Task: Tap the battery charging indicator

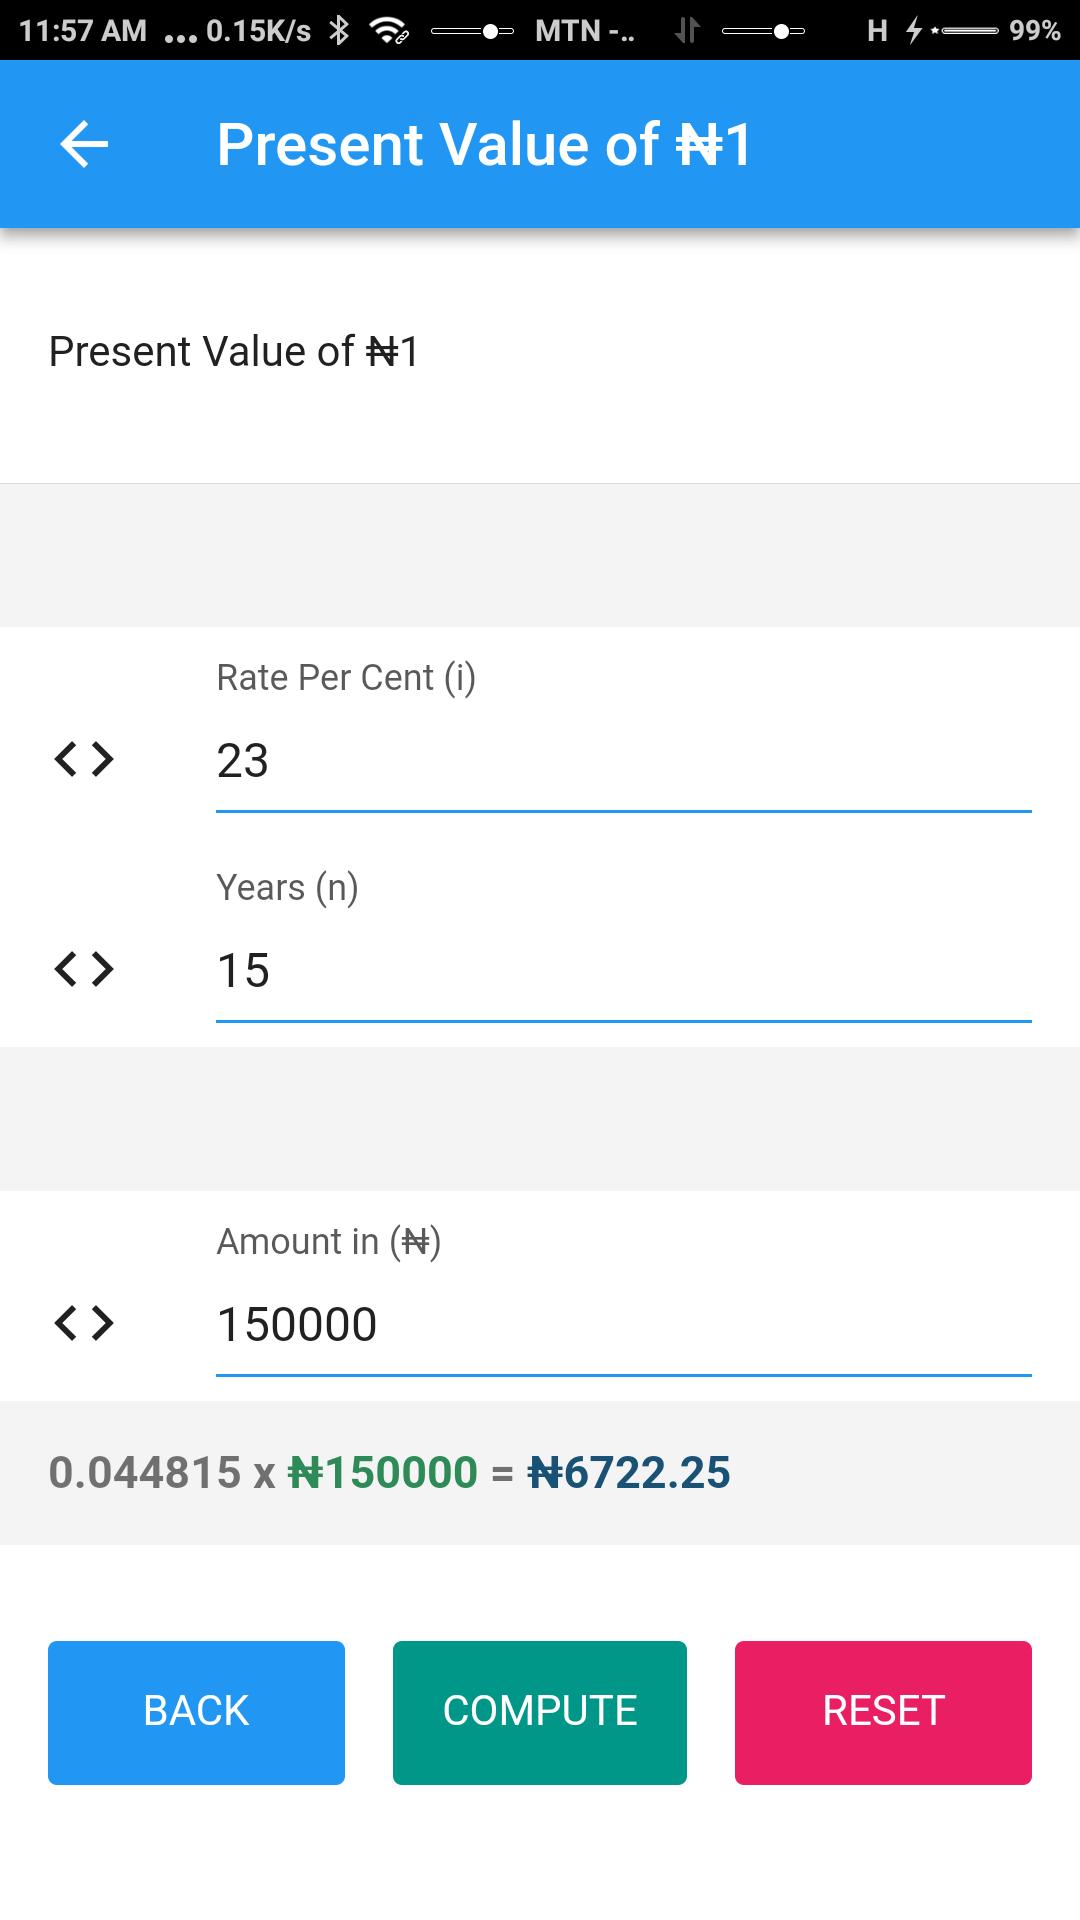Action: [913, 30]
